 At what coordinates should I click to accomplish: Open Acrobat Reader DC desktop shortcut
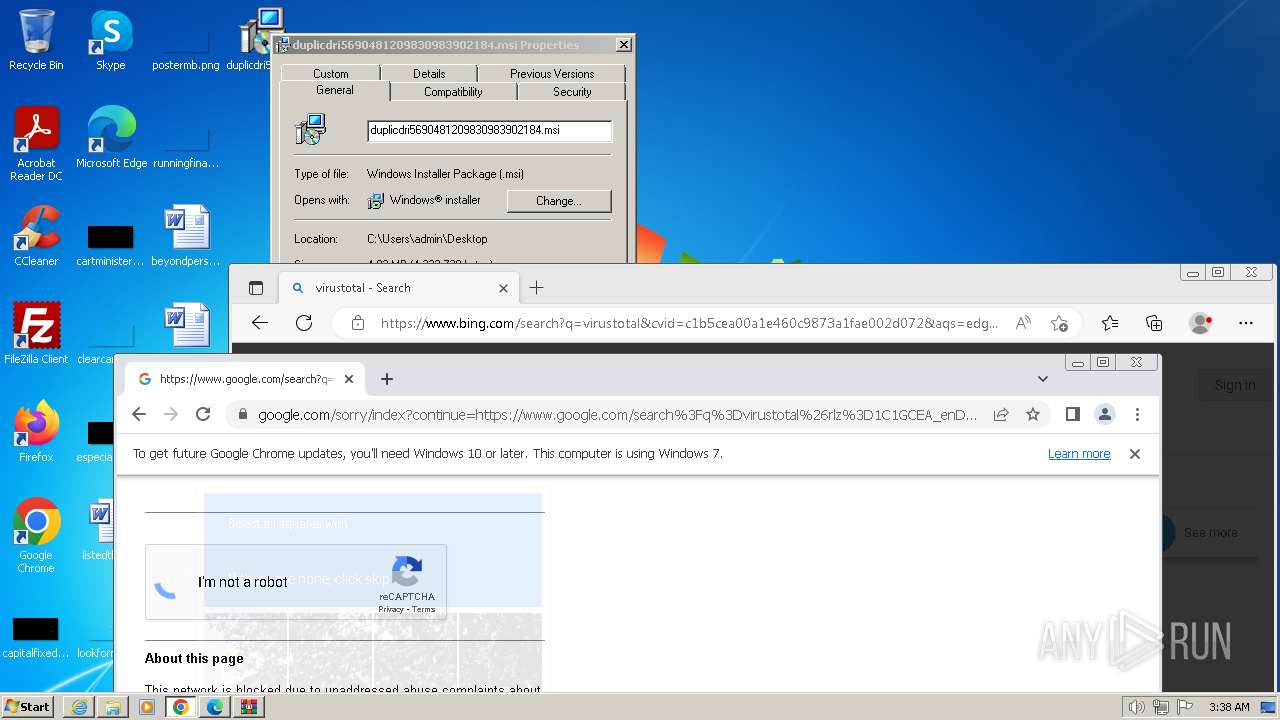(x=36, y=144)
